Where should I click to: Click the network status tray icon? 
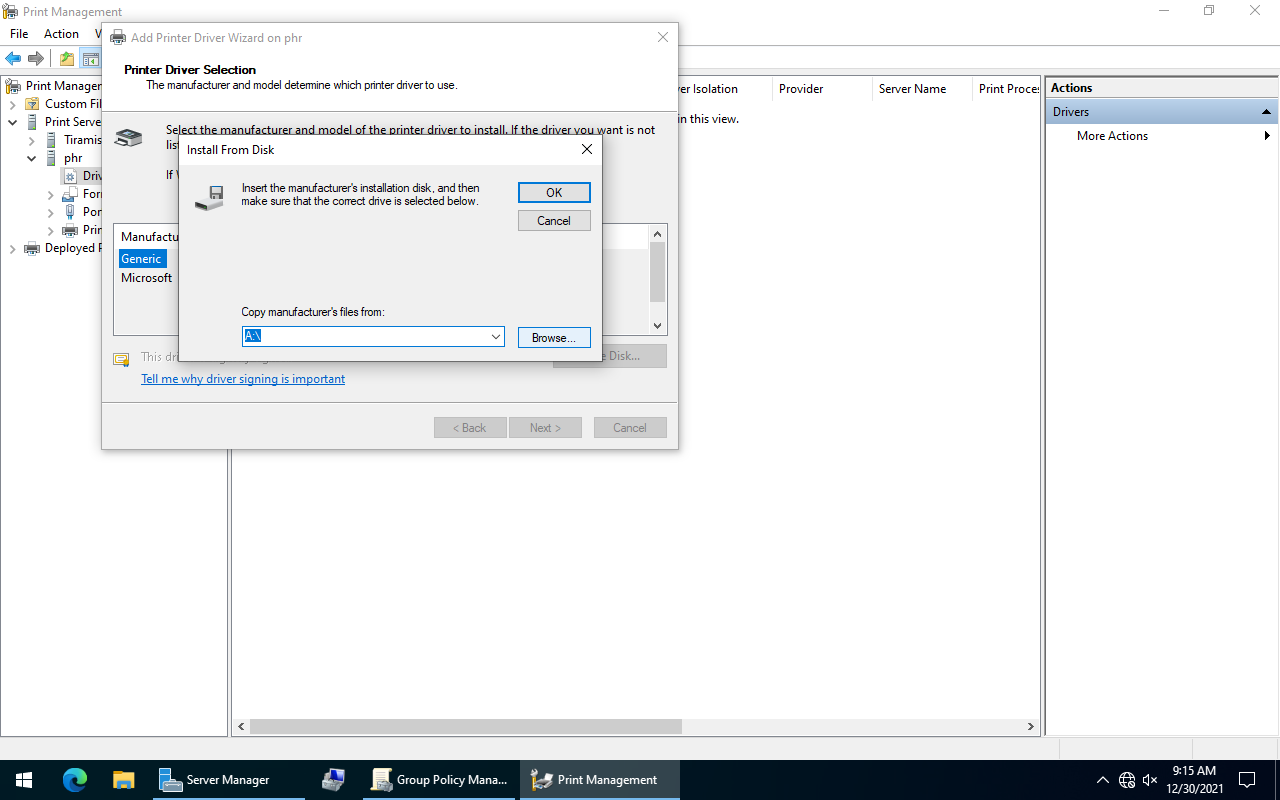pos(1127,780)
